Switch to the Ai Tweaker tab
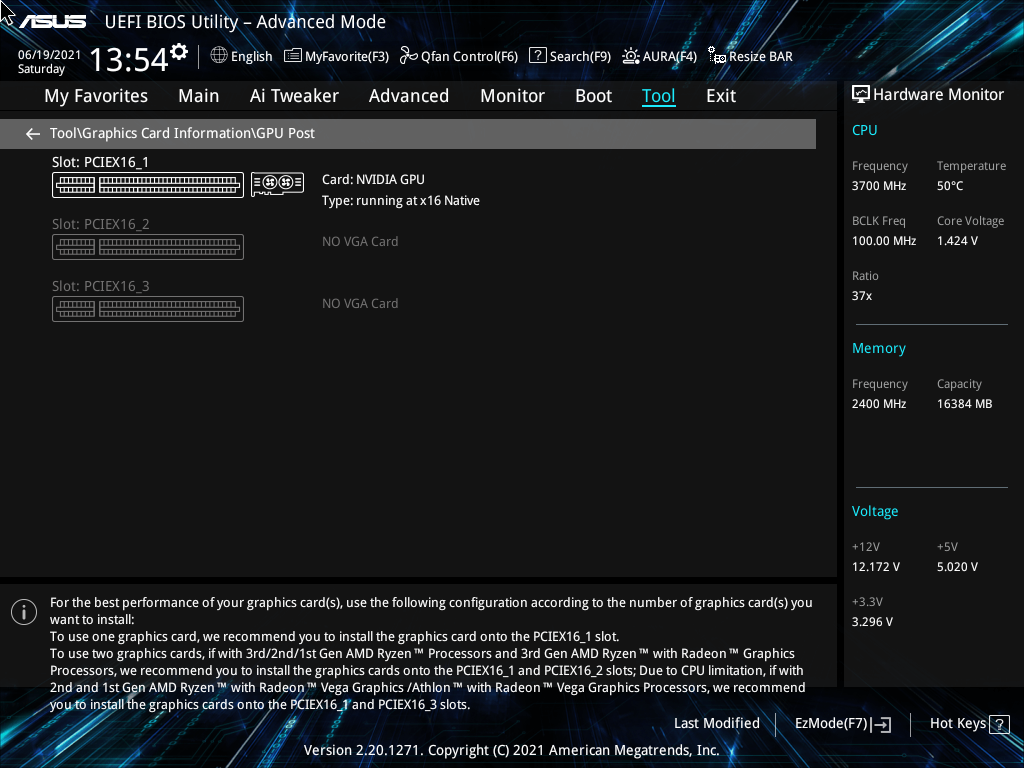 pyautogui.click(x=294, y=95)
